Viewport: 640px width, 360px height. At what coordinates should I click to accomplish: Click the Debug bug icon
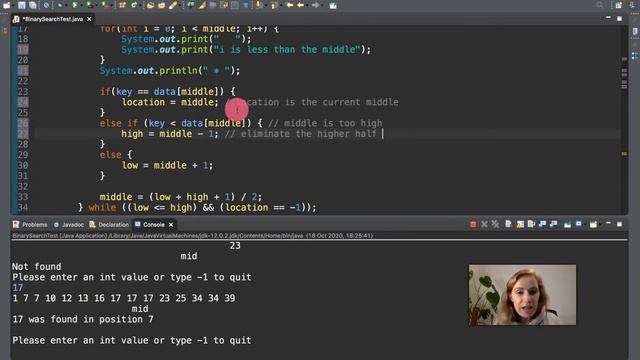pyautogui.click(x=60, y=5)
